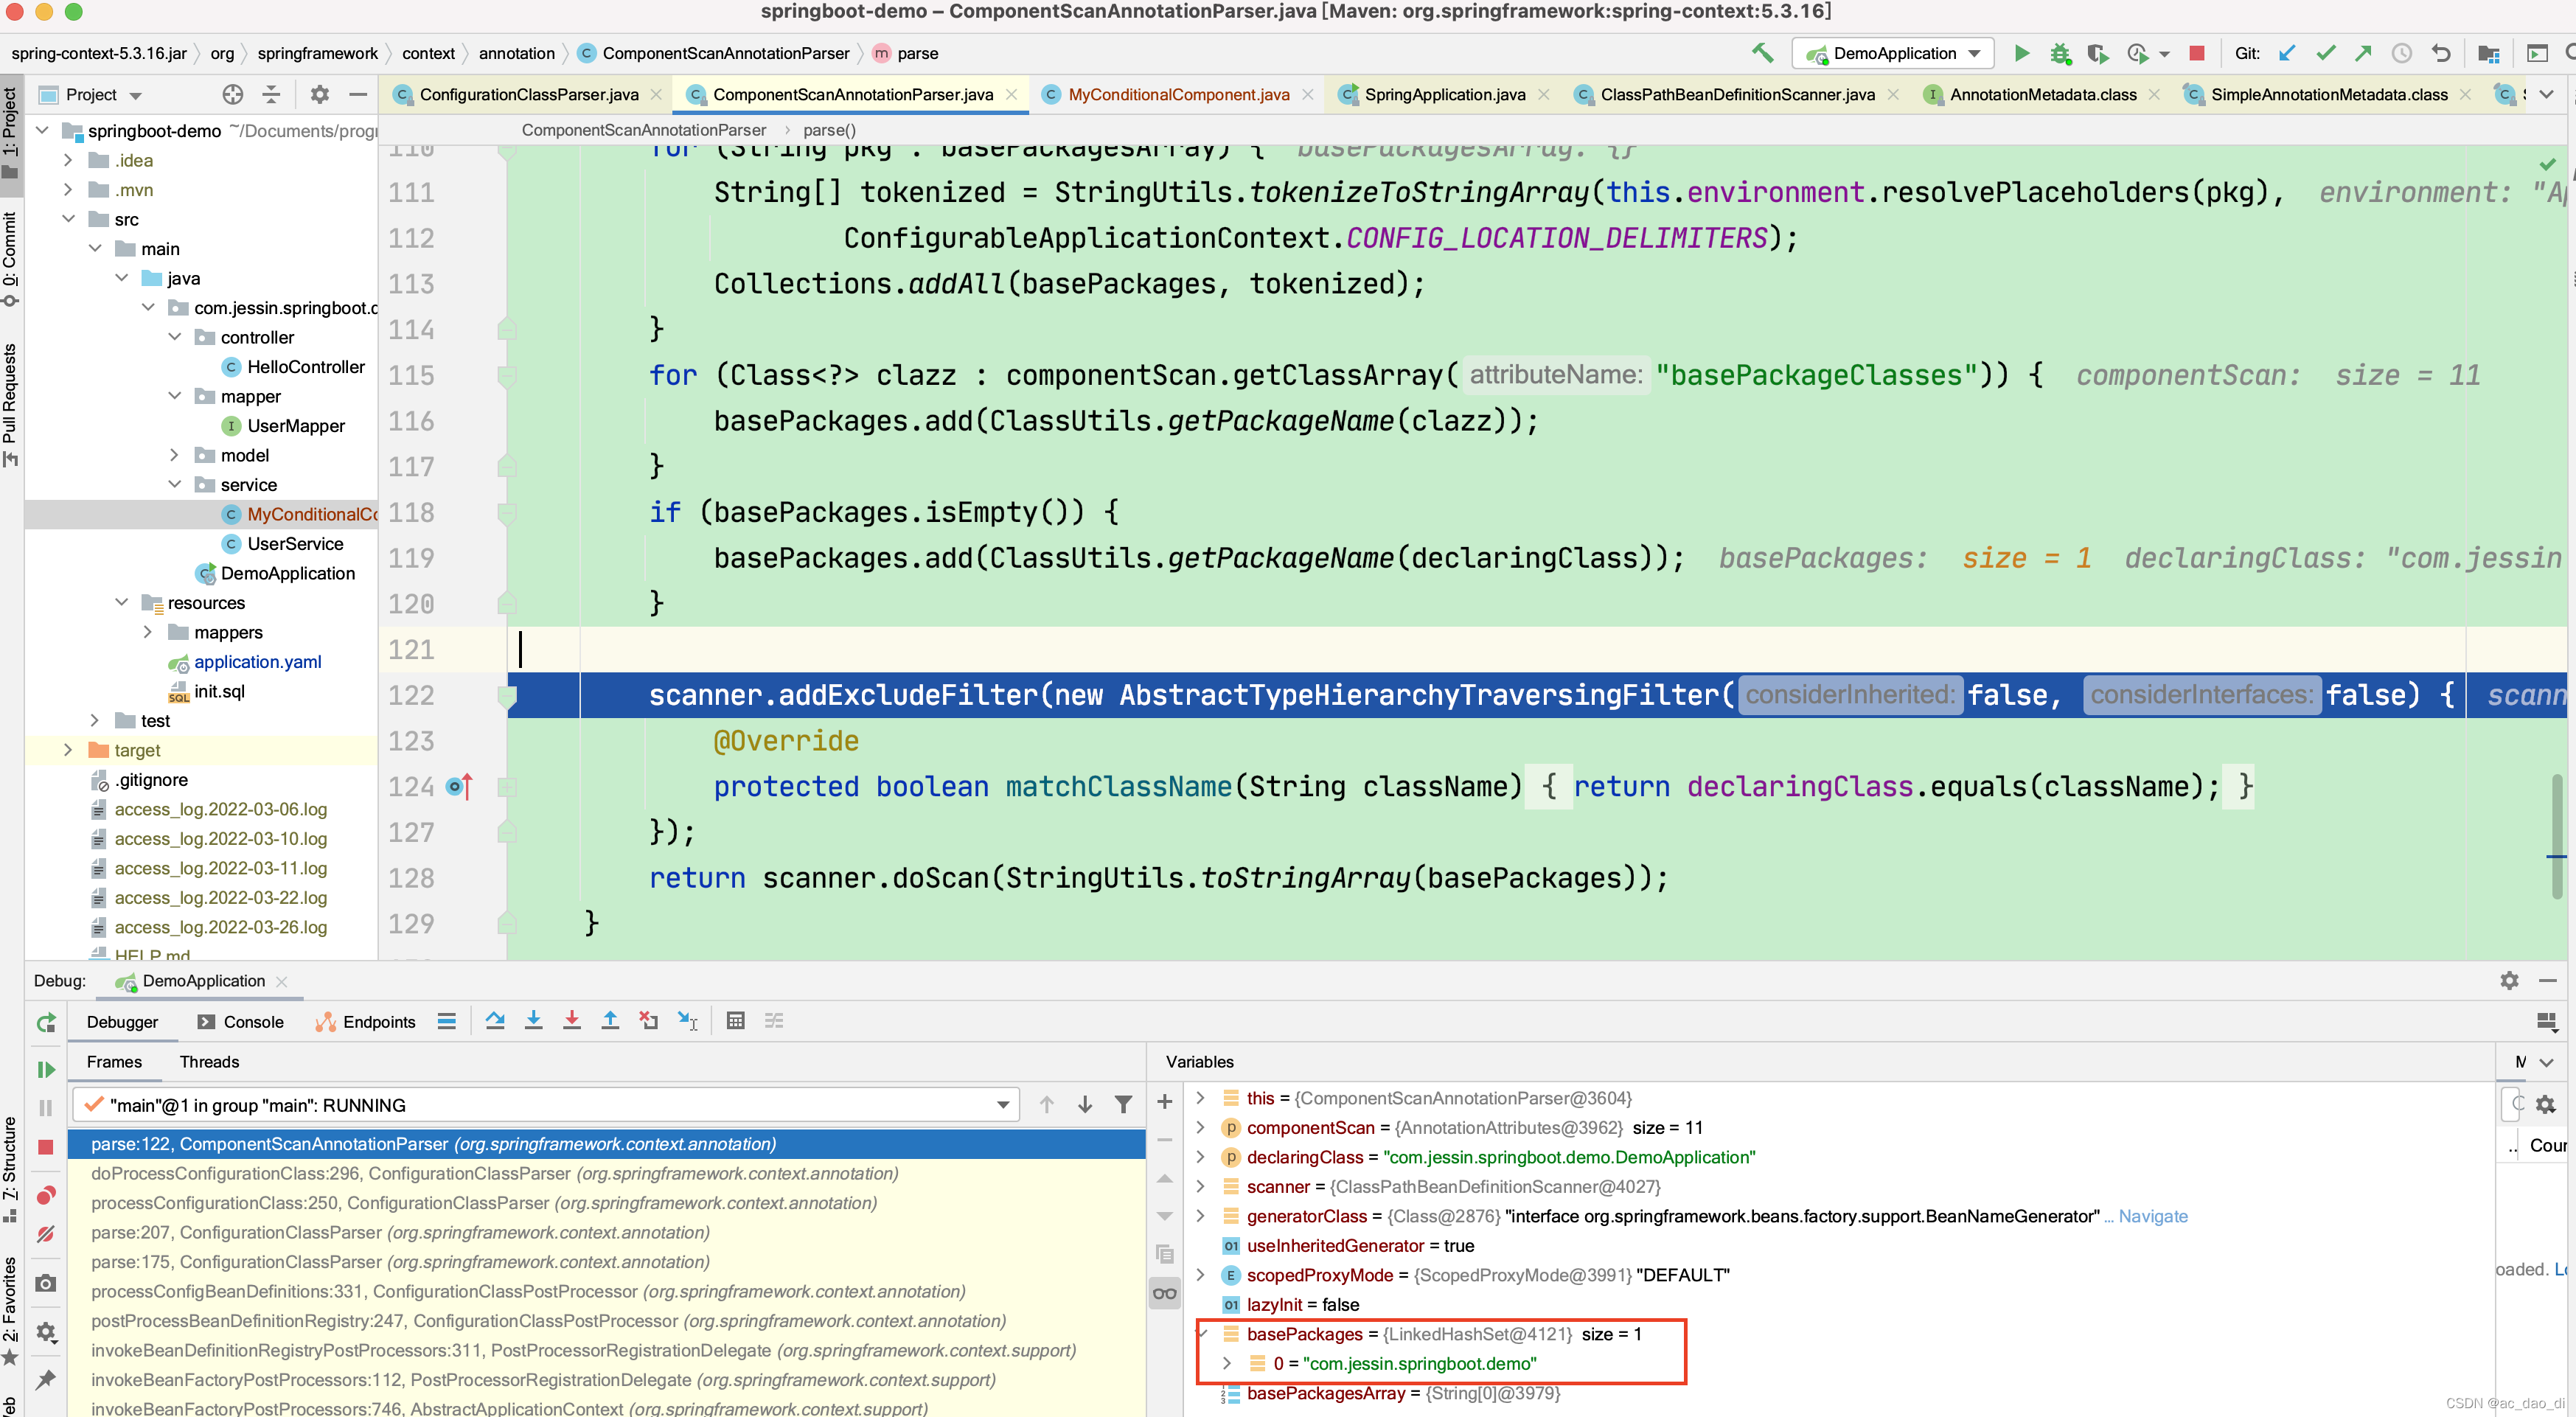2576x1417 pixels.
Task: Collapse all in Project panel
Action: pos(271,94)
